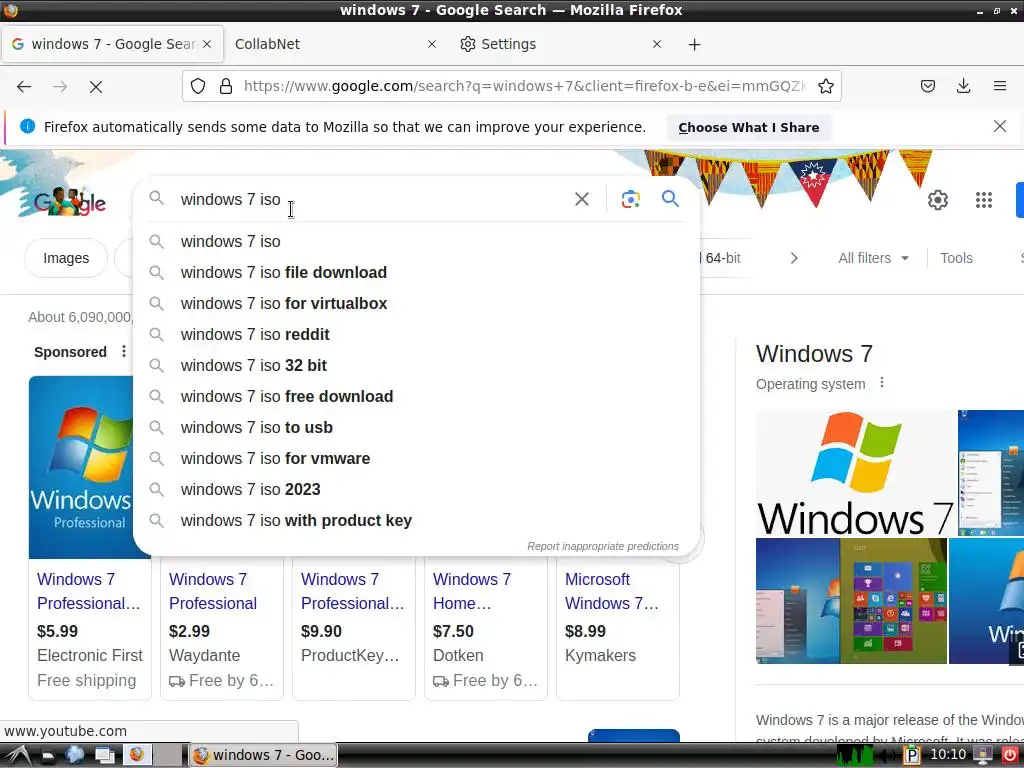Screen dimensions: 1024x768
Task: Click the taskbar web browser globe icon
Action: [74, 755]
